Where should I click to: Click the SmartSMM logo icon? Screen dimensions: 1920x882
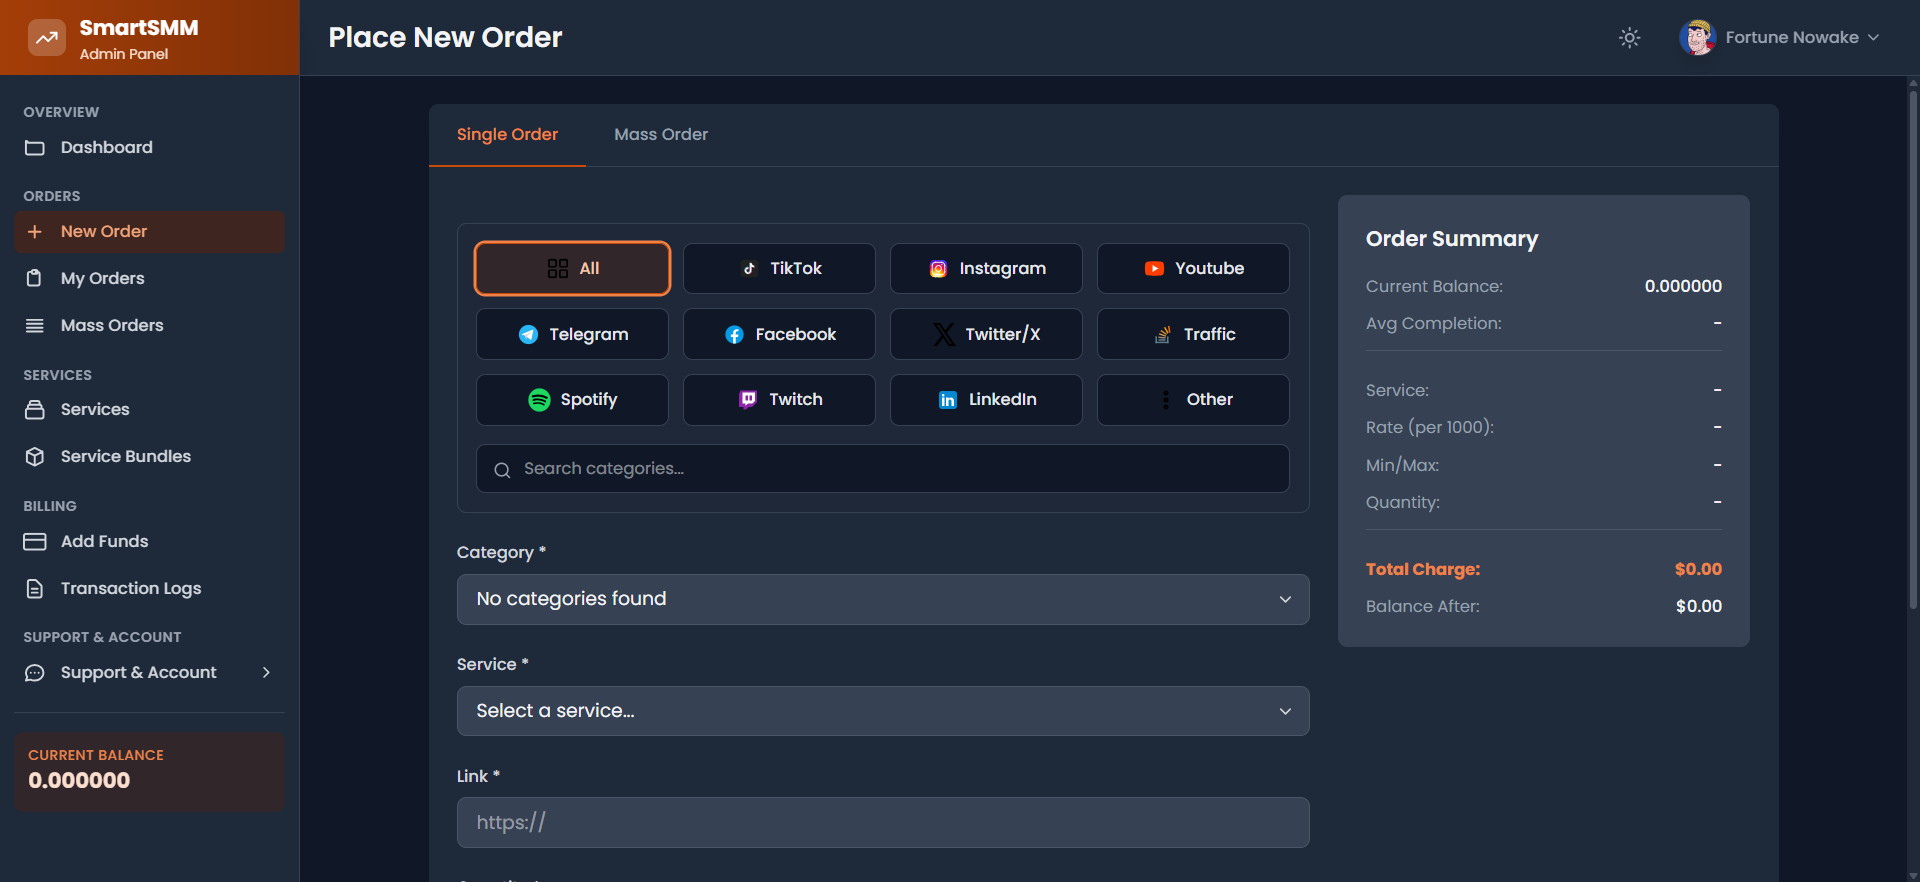tap(46, 38)
